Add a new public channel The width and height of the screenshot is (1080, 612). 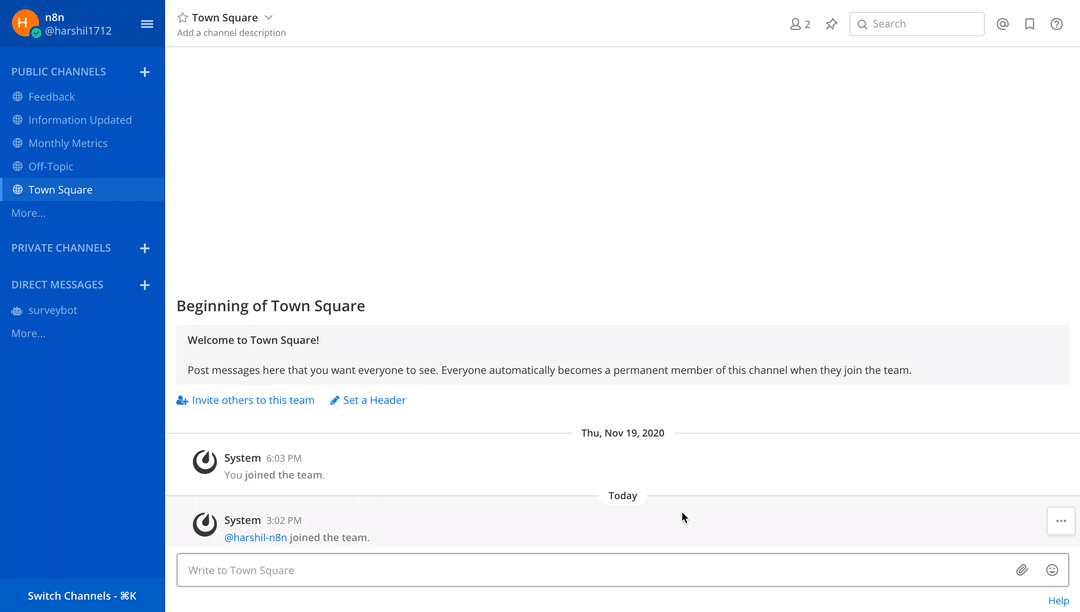pos(145,72)
